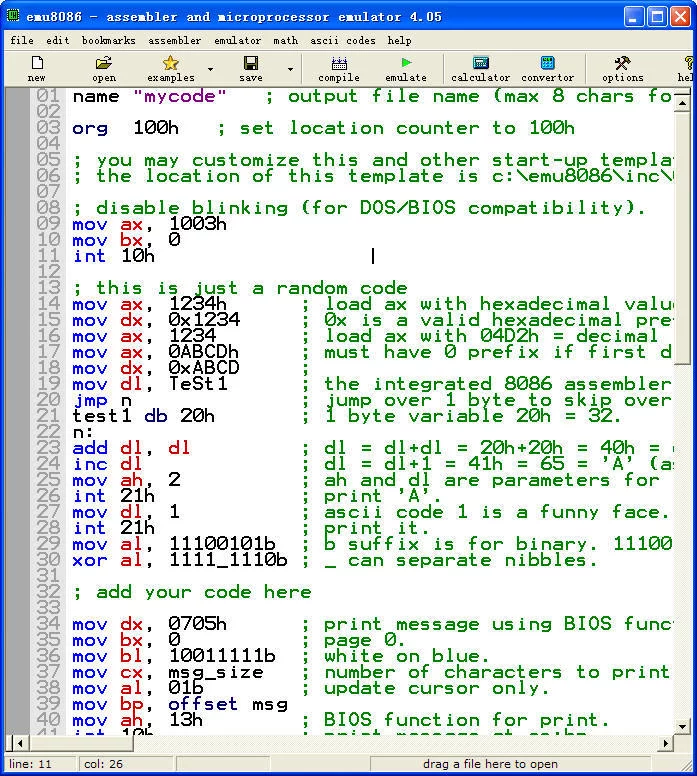This screenshot has width=697, height=776.
Task: Open the file menu
Action: (x=22, y=41)
